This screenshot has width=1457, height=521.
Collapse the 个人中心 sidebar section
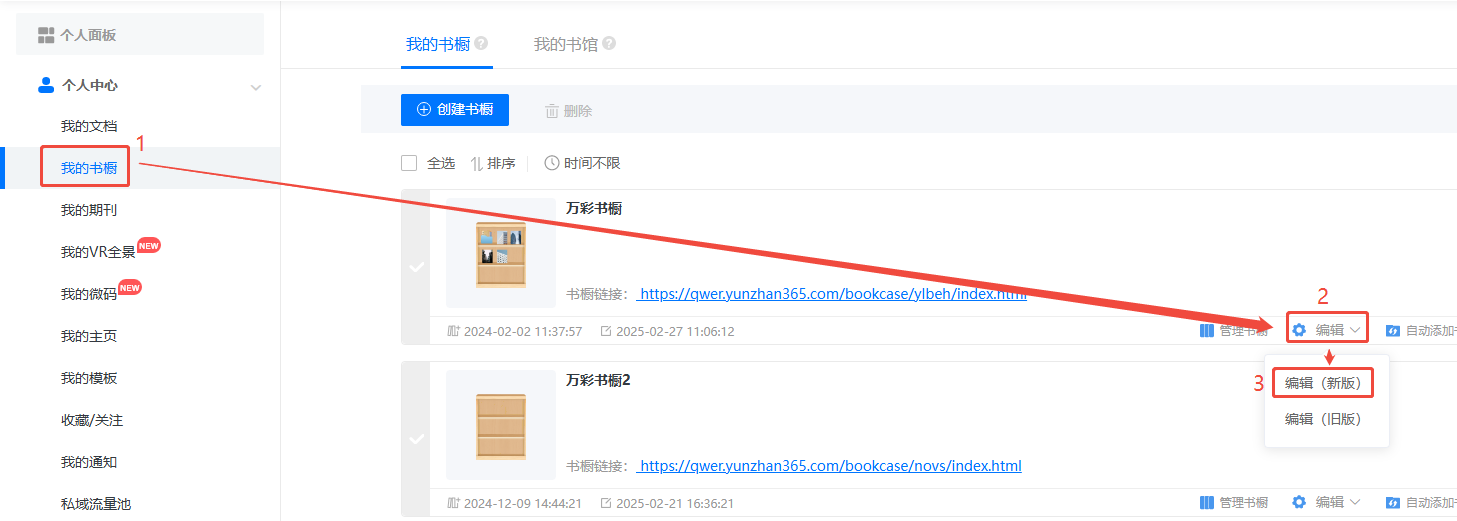255,87
